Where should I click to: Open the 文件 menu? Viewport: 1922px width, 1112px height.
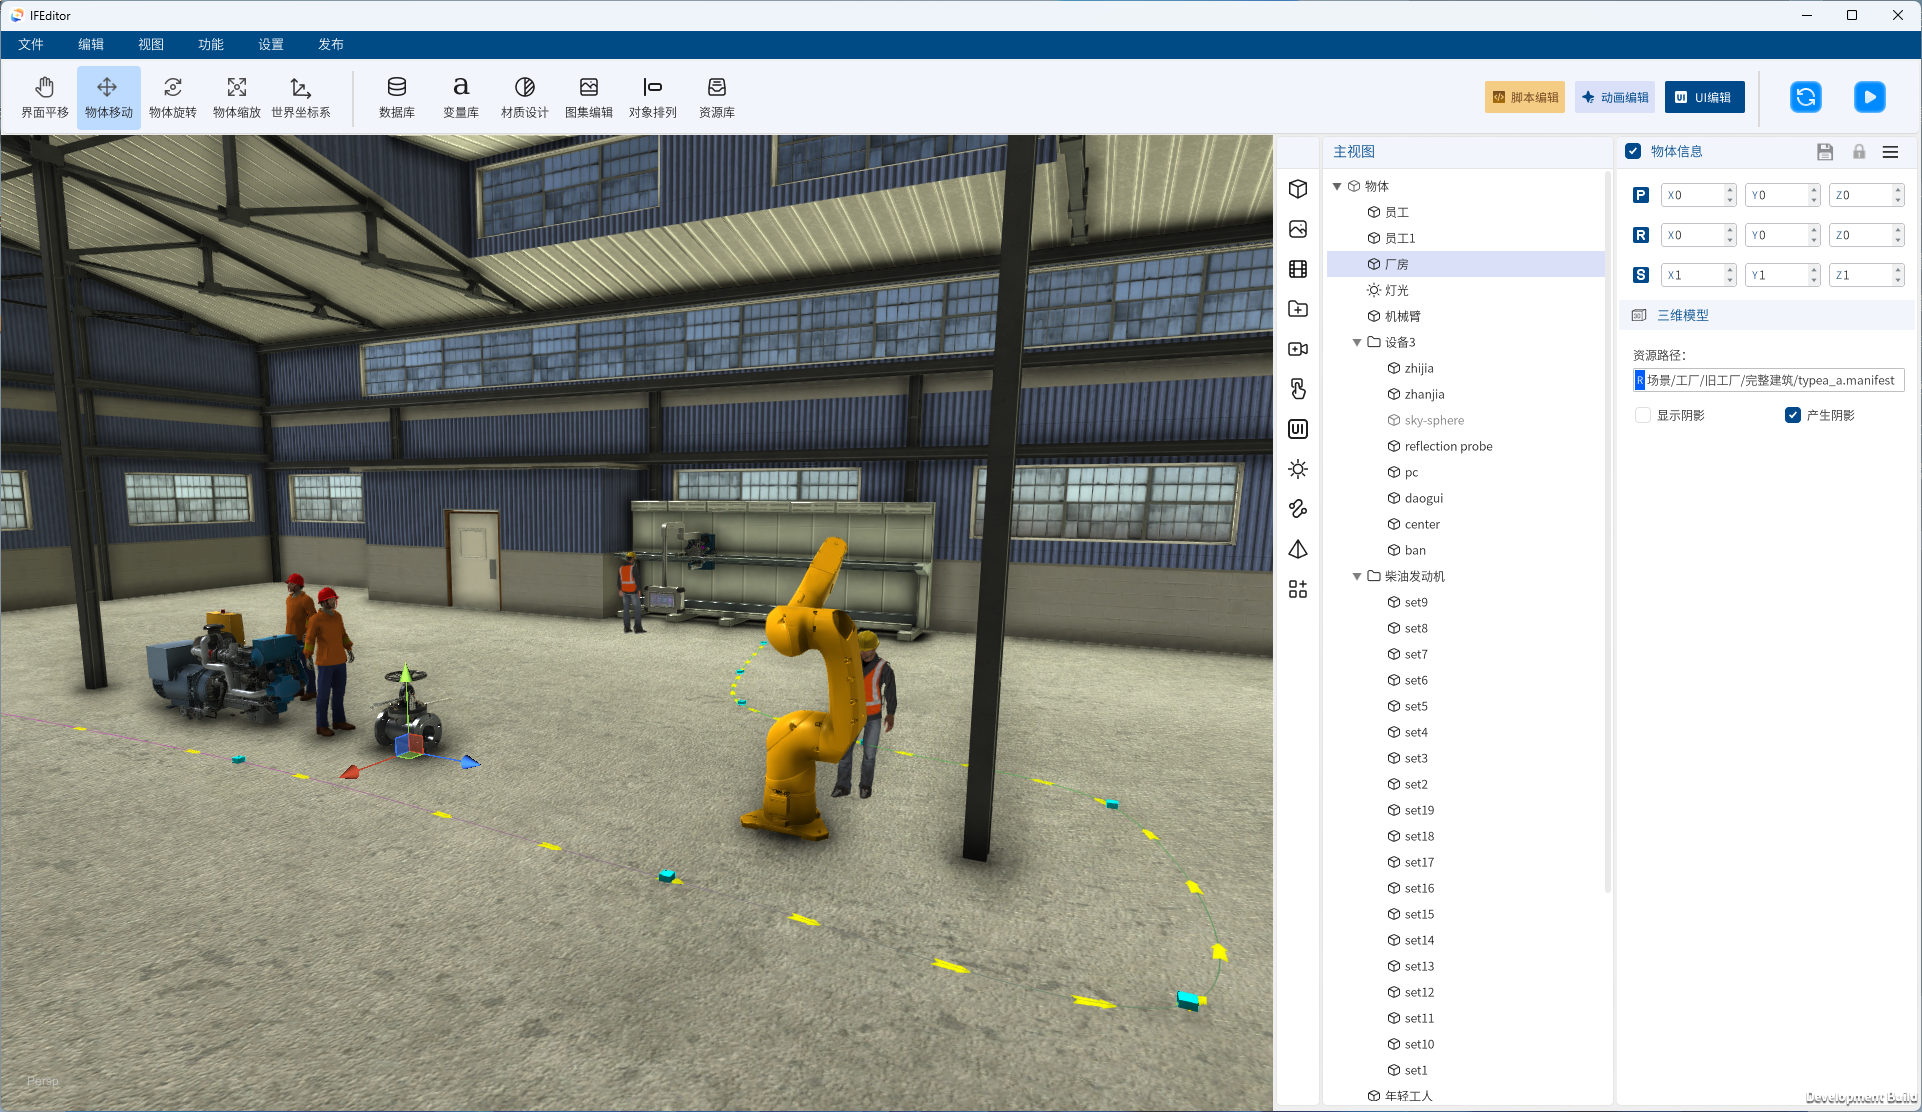point(31,44)
